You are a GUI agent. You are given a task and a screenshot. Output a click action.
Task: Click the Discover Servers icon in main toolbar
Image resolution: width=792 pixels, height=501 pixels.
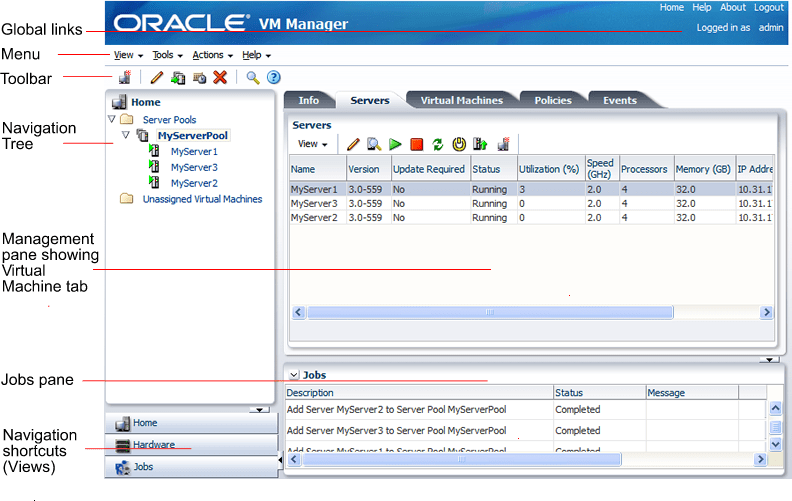[x=178, y=78]
